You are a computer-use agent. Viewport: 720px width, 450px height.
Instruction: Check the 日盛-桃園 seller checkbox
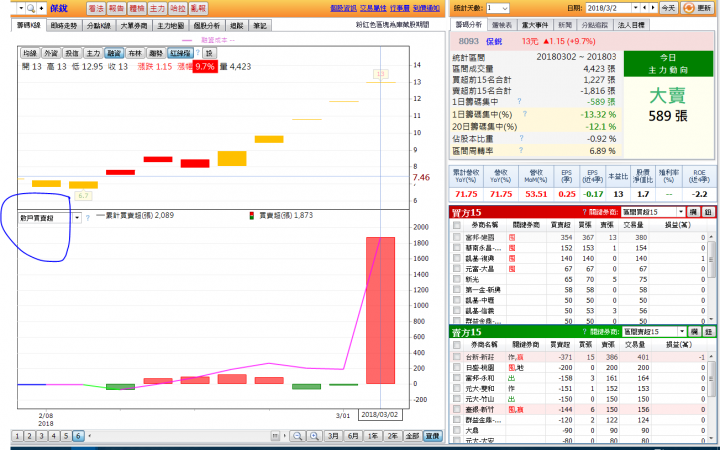tap(456, 367)
